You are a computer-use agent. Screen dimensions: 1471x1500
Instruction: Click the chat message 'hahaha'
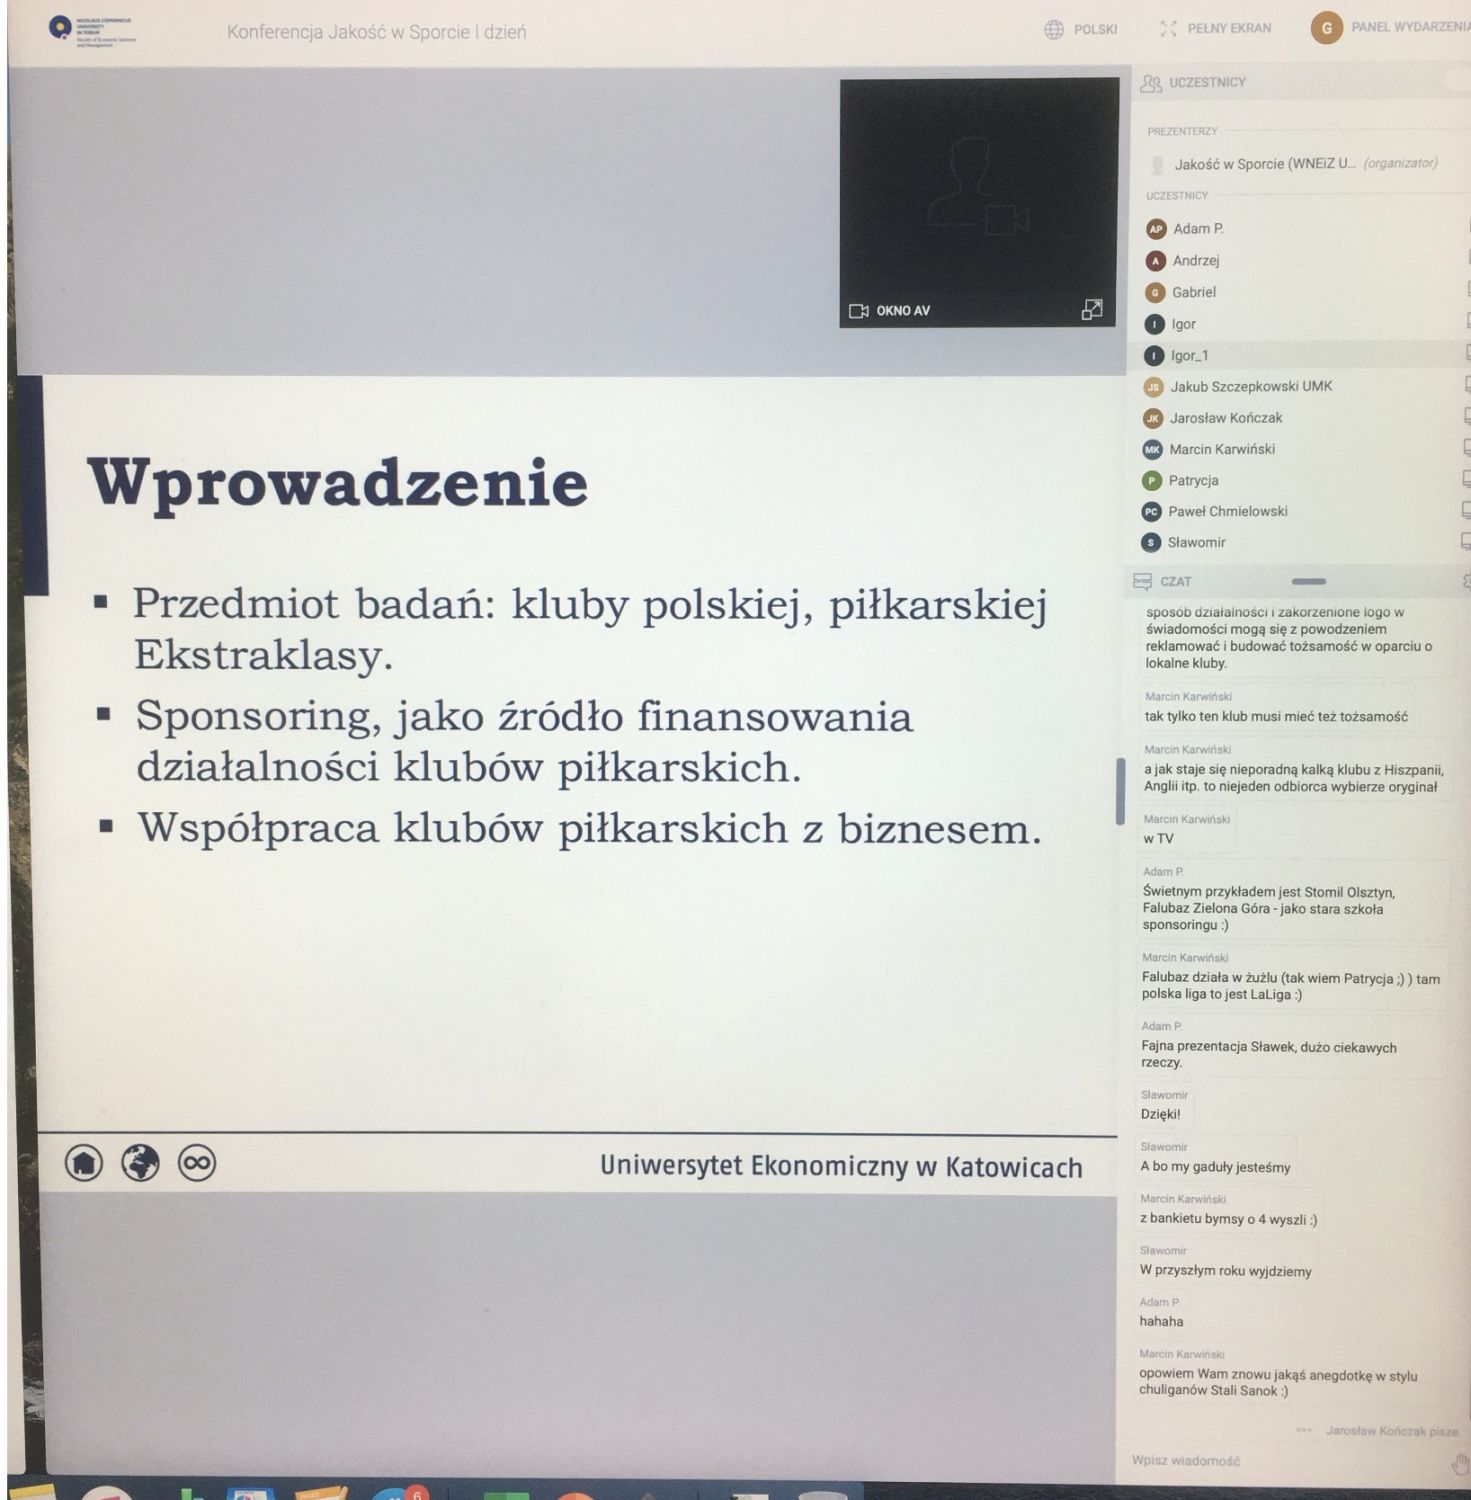point(1161,1321)
